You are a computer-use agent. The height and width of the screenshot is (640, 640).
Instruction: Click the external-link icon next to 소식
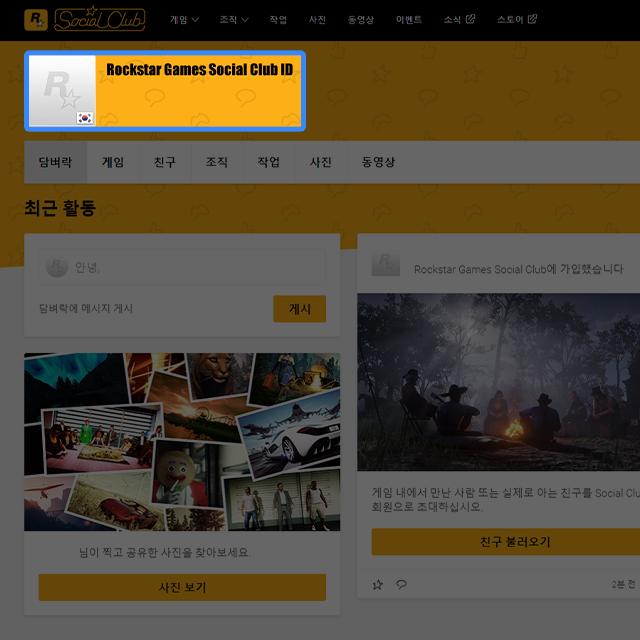coord(470,19)
